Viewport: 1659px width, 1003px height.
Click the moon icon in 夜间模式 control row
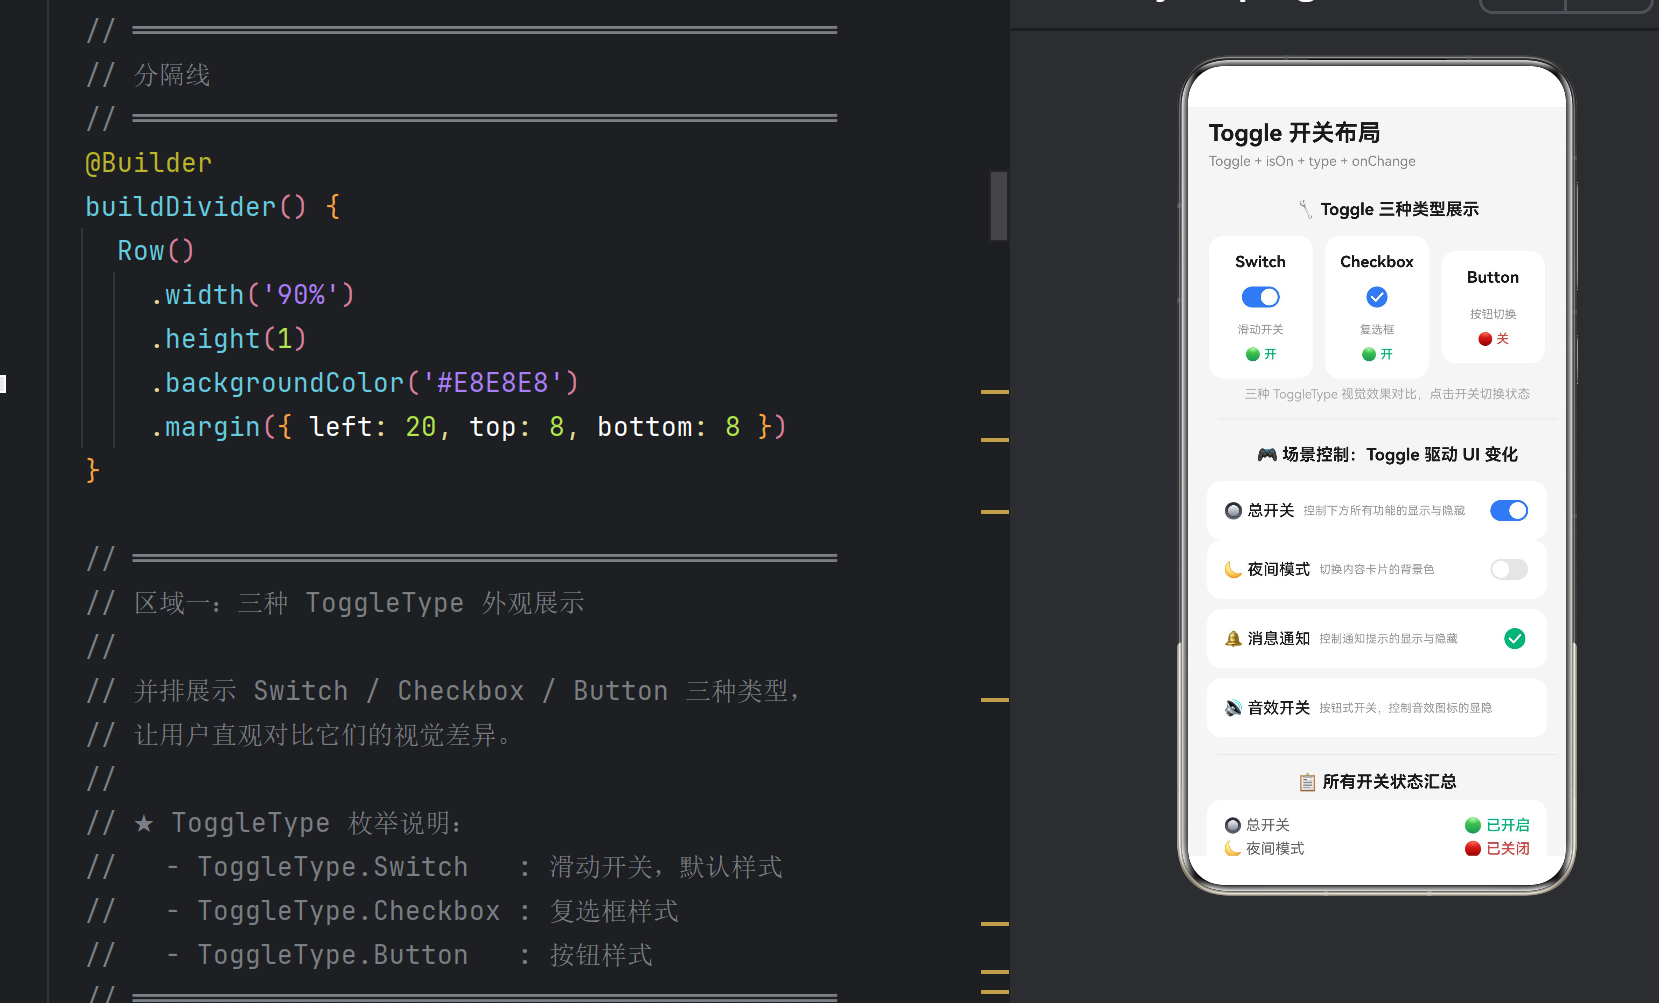tap(1233, 569)
